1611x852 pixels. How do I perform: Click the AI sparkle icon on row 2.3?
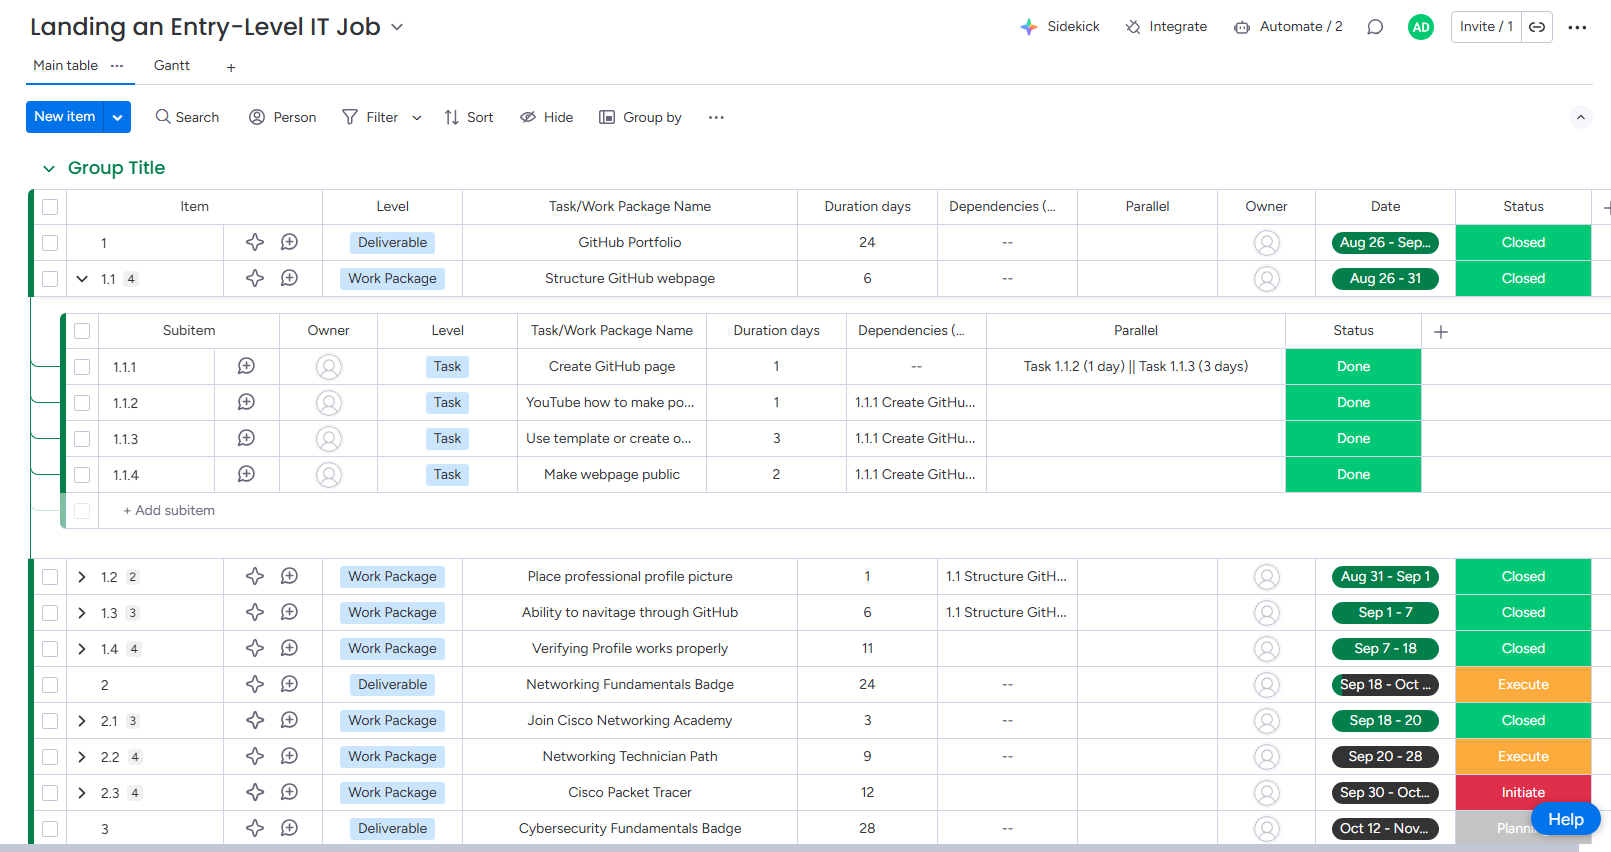coord(255,793)
